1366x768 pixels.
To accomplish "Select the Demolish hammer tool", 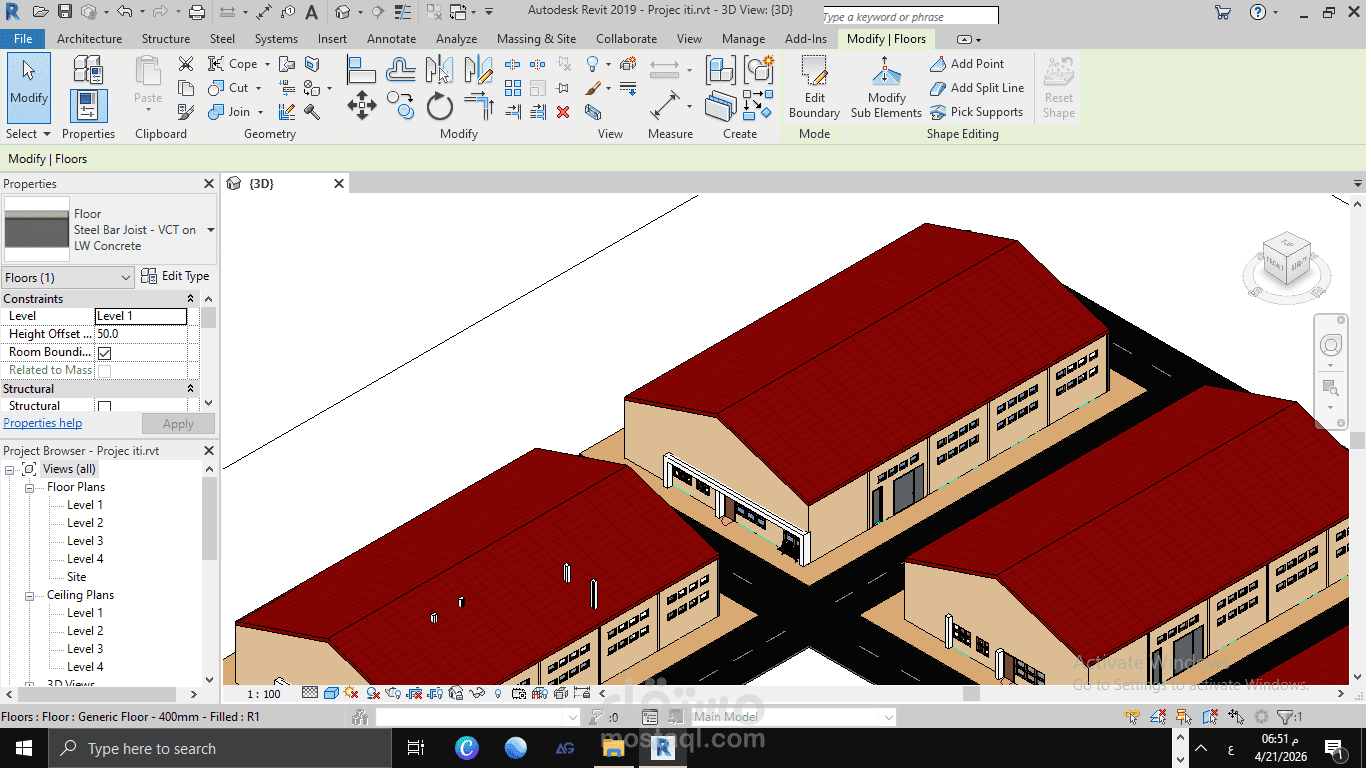I will tap(311, 112).
